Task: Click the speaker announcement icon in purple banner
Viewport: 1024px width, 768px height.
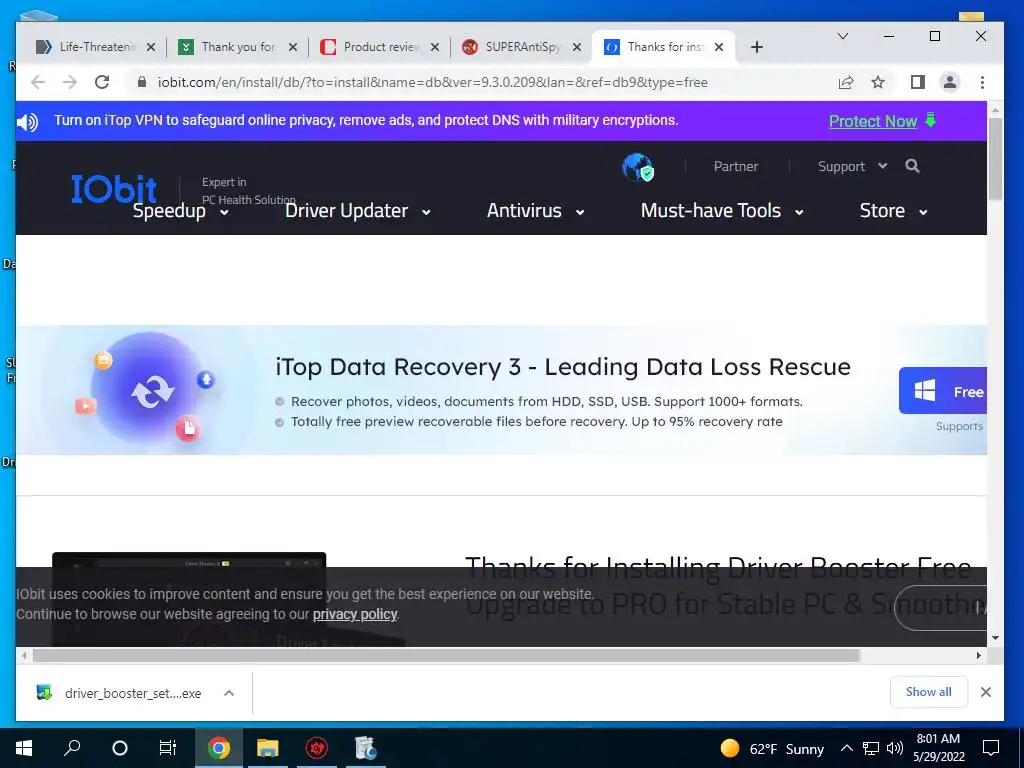Action: [x=27, y=121]
